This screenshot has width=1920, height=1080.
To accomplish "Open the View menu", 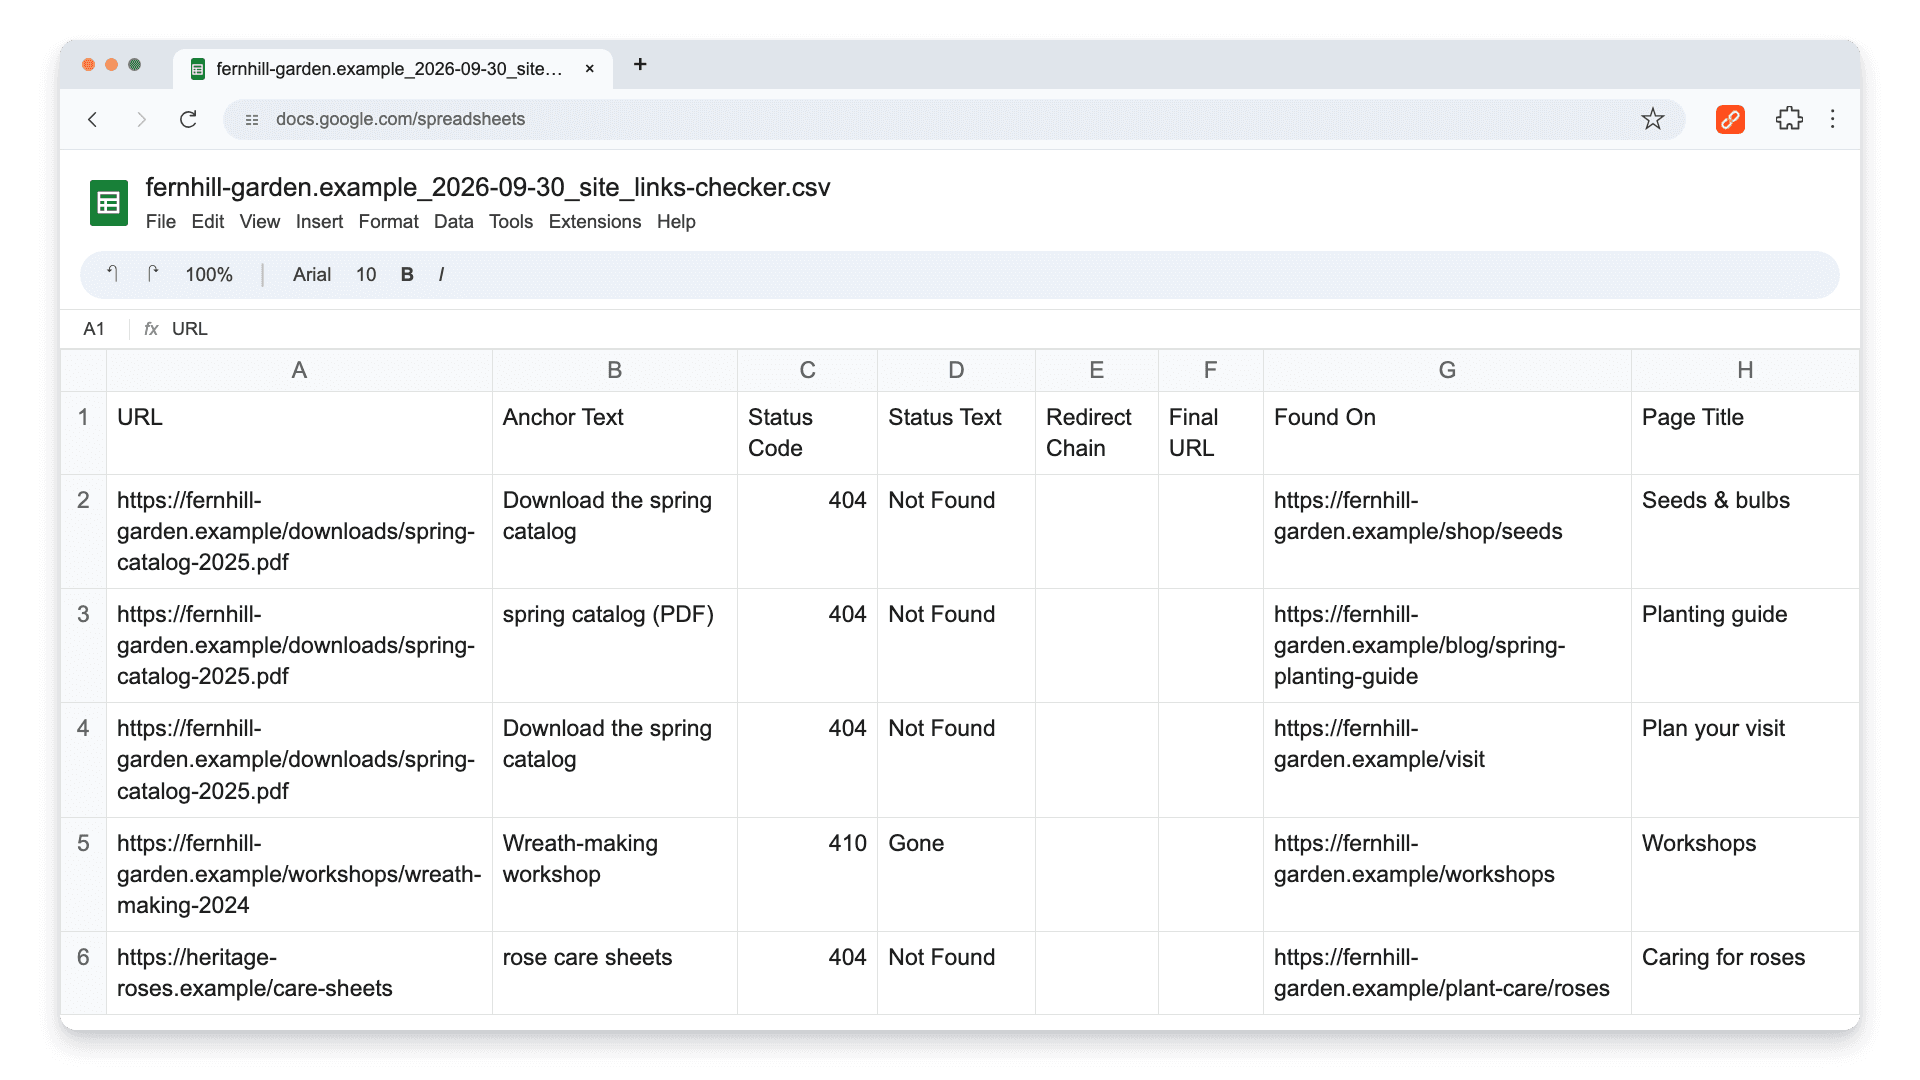I will click(x=260, y=222).
